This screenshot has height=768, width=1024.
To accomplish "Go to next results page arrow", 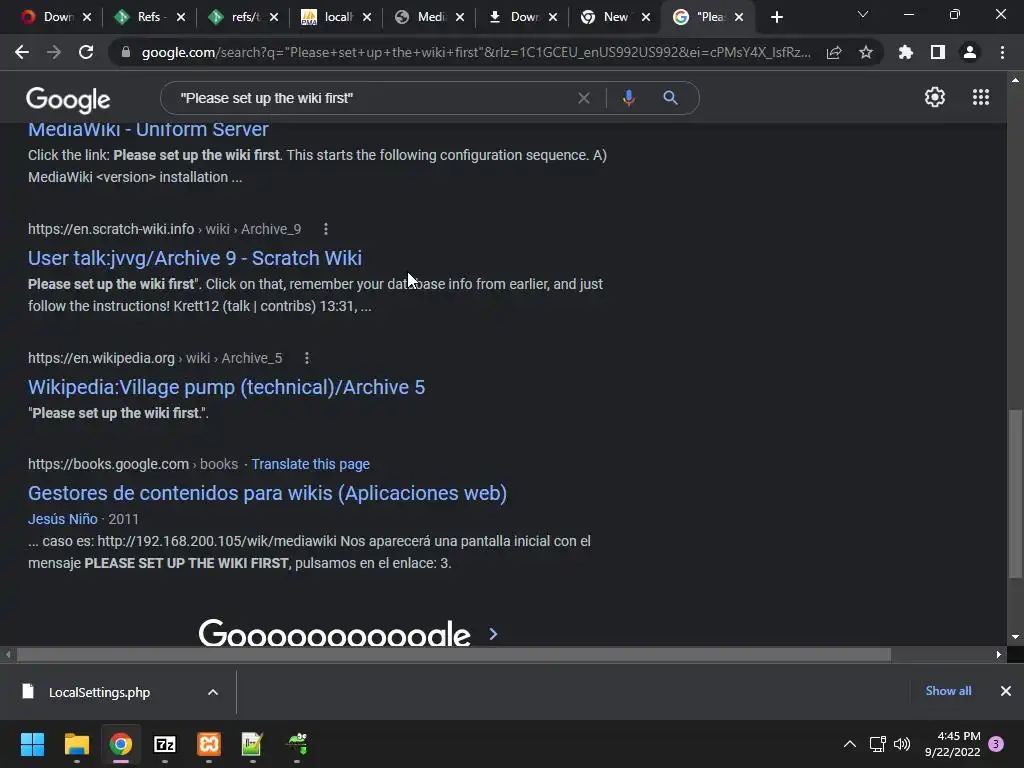I will [x=494, y=634].
